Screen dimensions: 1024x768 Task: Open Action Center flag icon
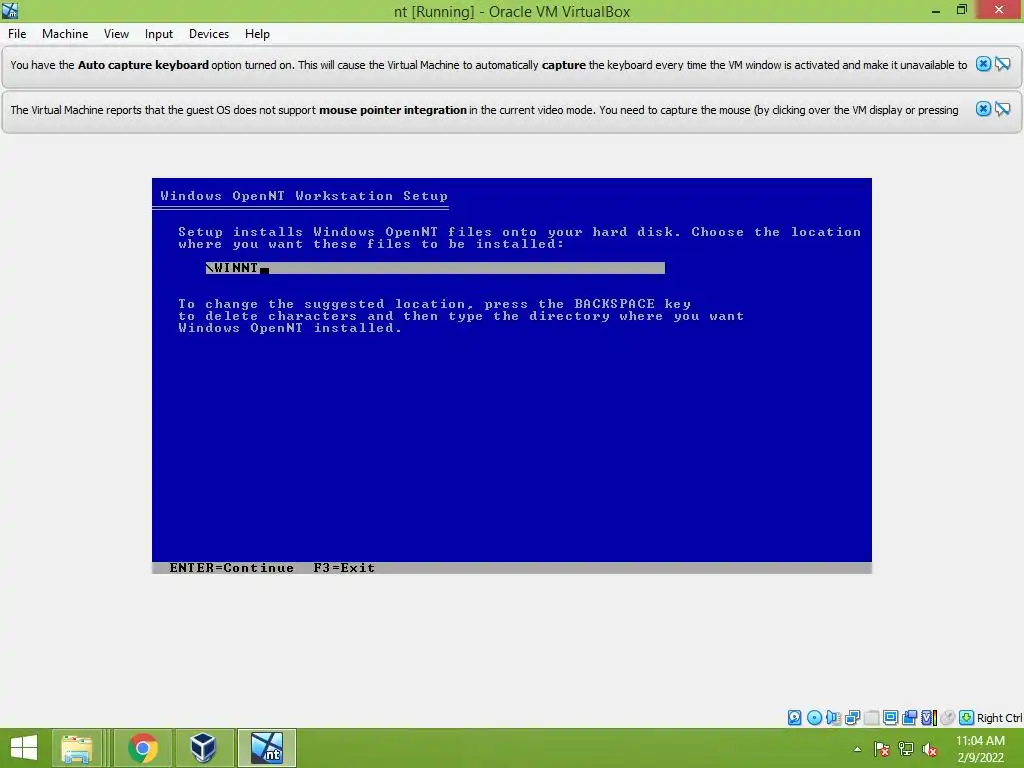882,749
